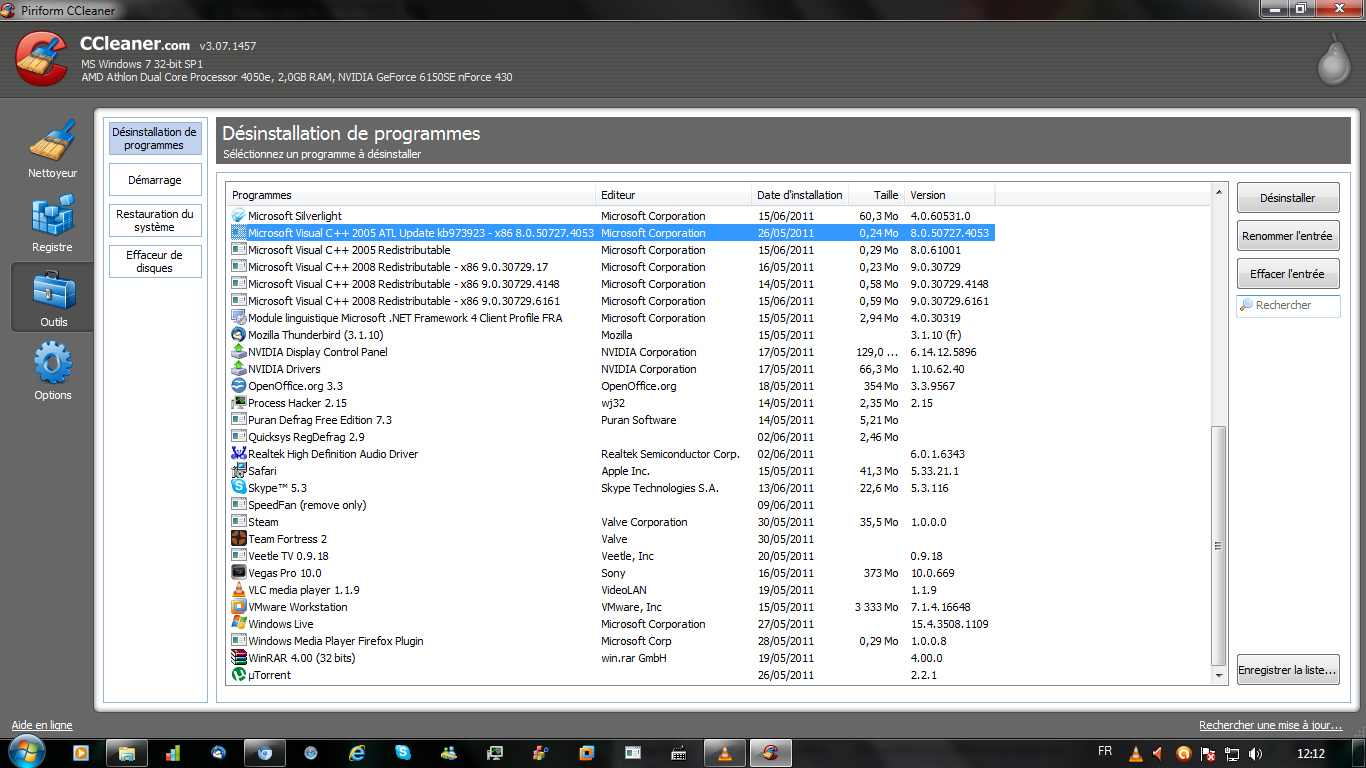Select the NVIDIA Drivers row
Image resolution: width=1366 pixels, height=768 pixels.
(x=611, y=369)
